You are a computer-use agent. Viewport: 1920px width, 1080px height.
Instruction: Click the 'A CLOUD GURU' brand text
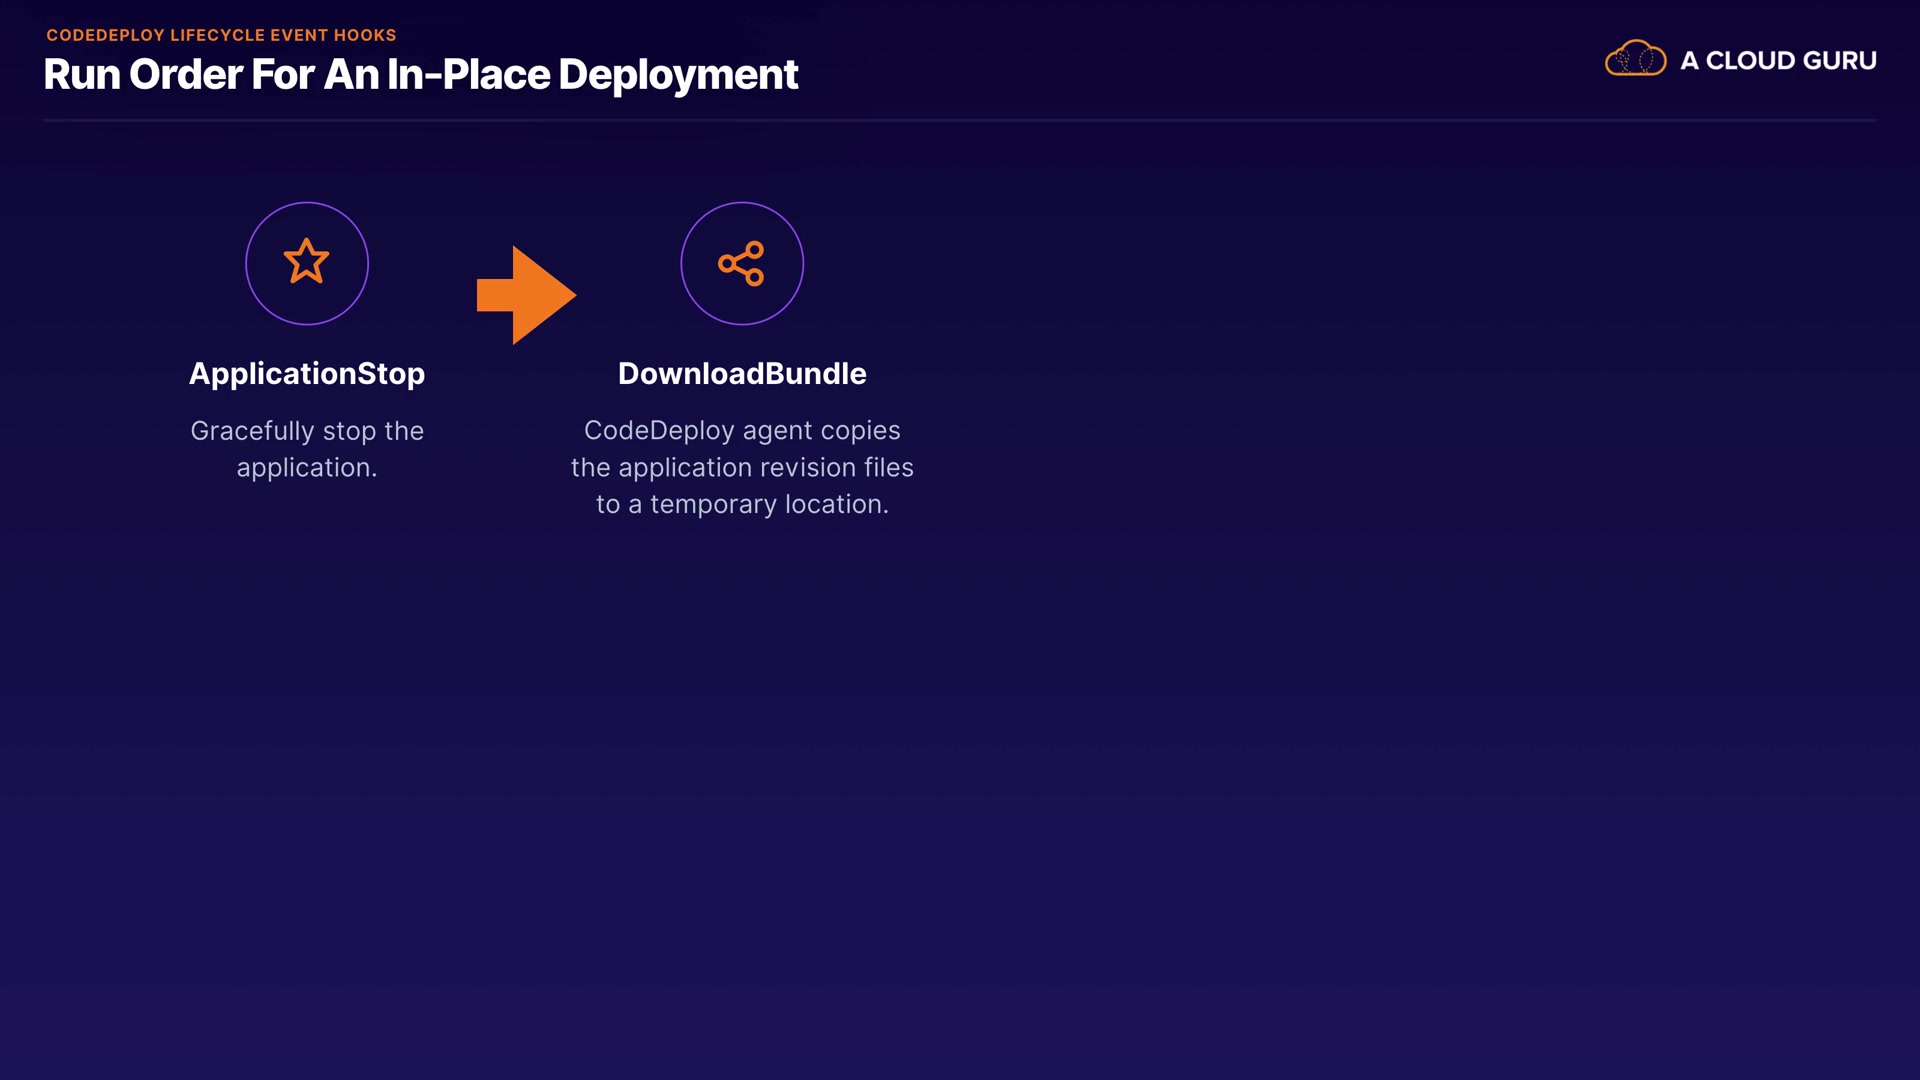coord(1778,61)
